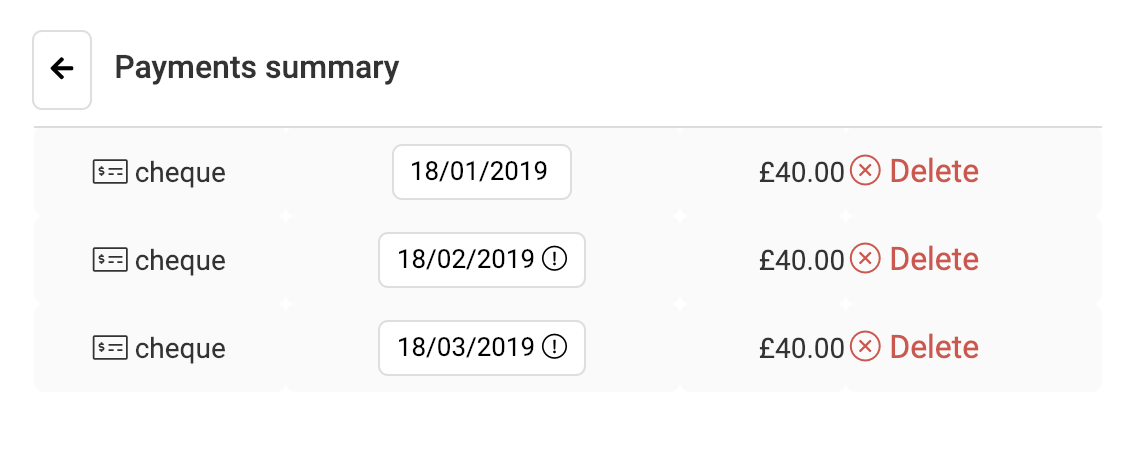Delete the cheque payment dated 18/03/2019

(x=914, y=348)
